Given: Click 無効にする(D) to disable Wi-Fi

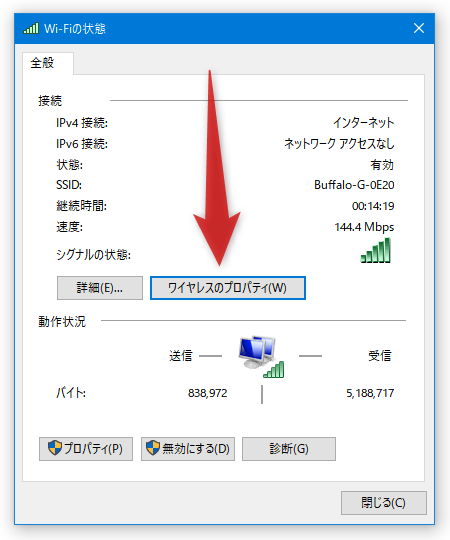Looking at the screenshot, I should pyautogui.click(x=188, y=449).
